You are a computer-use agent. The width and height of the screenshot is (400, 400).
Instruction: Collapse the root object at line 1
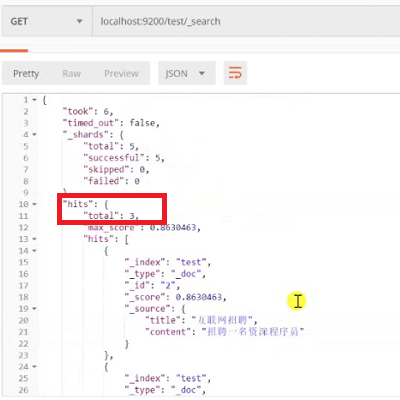click(34, 100)
